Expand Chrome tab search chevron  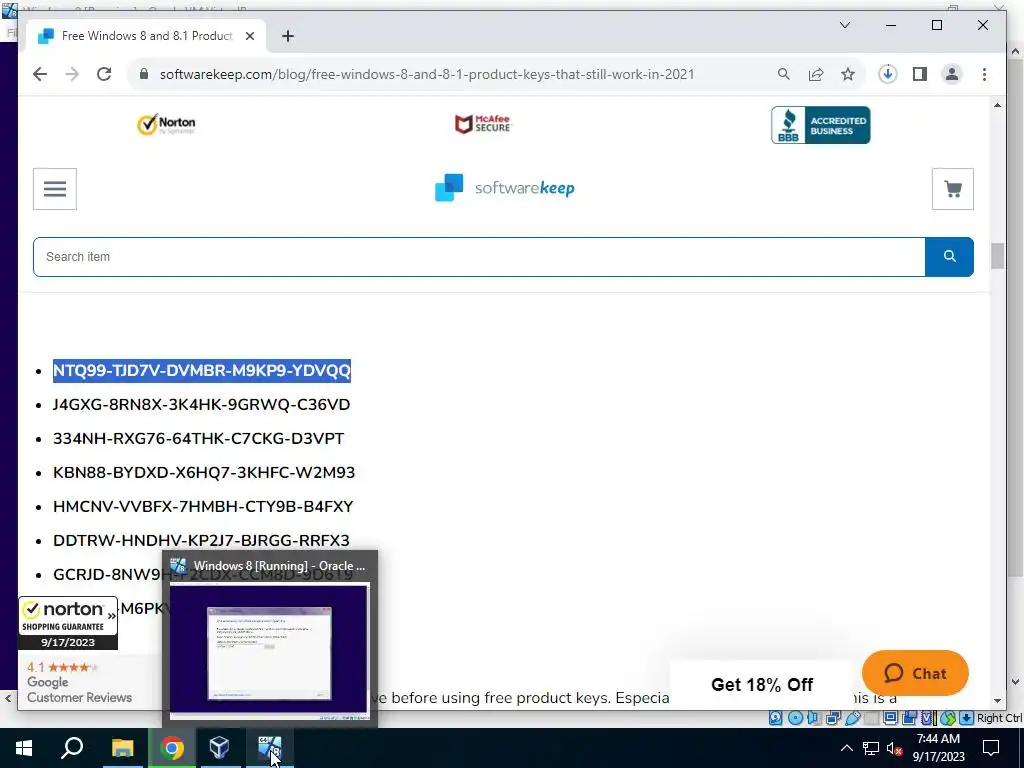coord(844,25)
